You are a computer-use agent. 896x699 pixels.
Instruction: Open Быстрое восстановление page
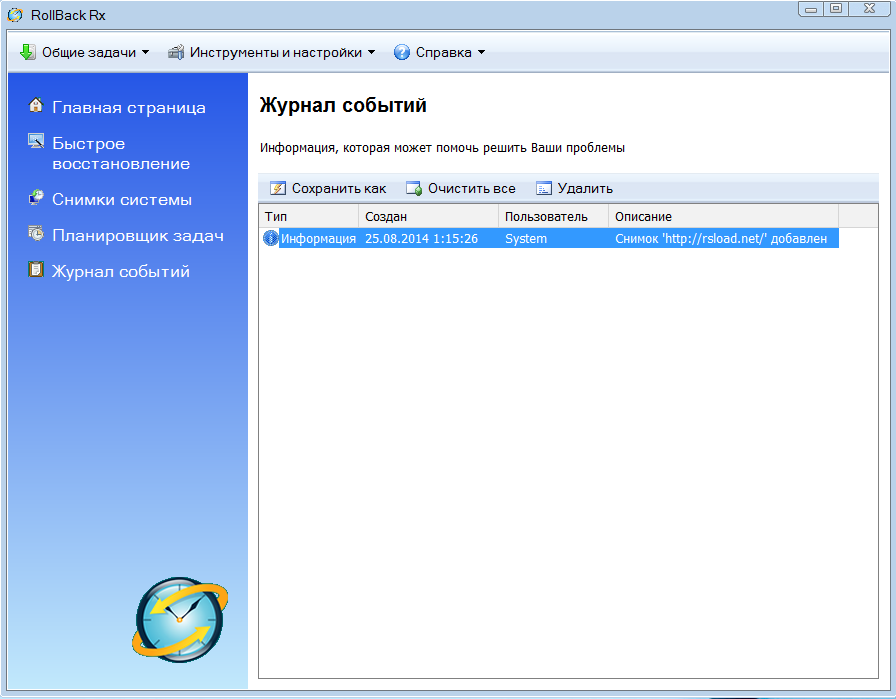[x=121, y=153]
